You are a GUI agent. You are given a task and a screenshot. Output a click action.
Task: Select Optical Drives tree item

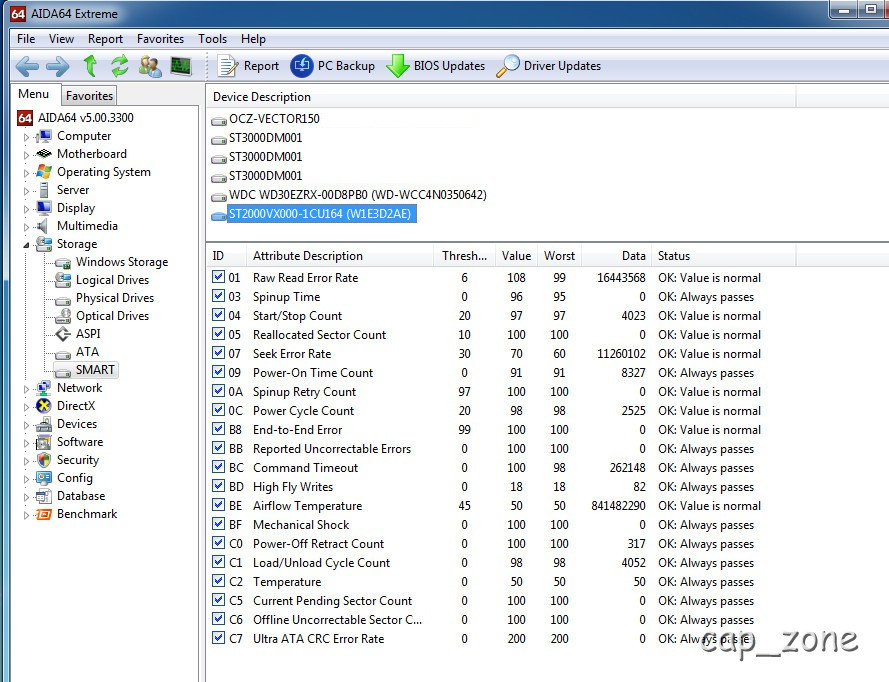112,316
